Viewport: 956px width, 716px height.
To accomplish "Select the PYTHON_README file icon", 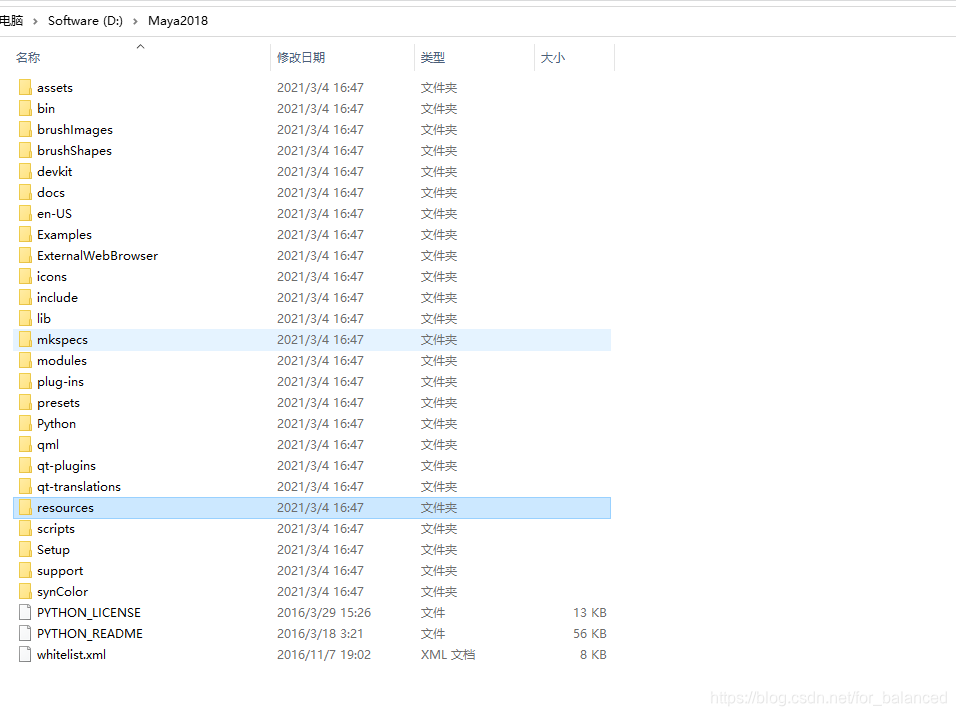I will click(x=25, y=634).
